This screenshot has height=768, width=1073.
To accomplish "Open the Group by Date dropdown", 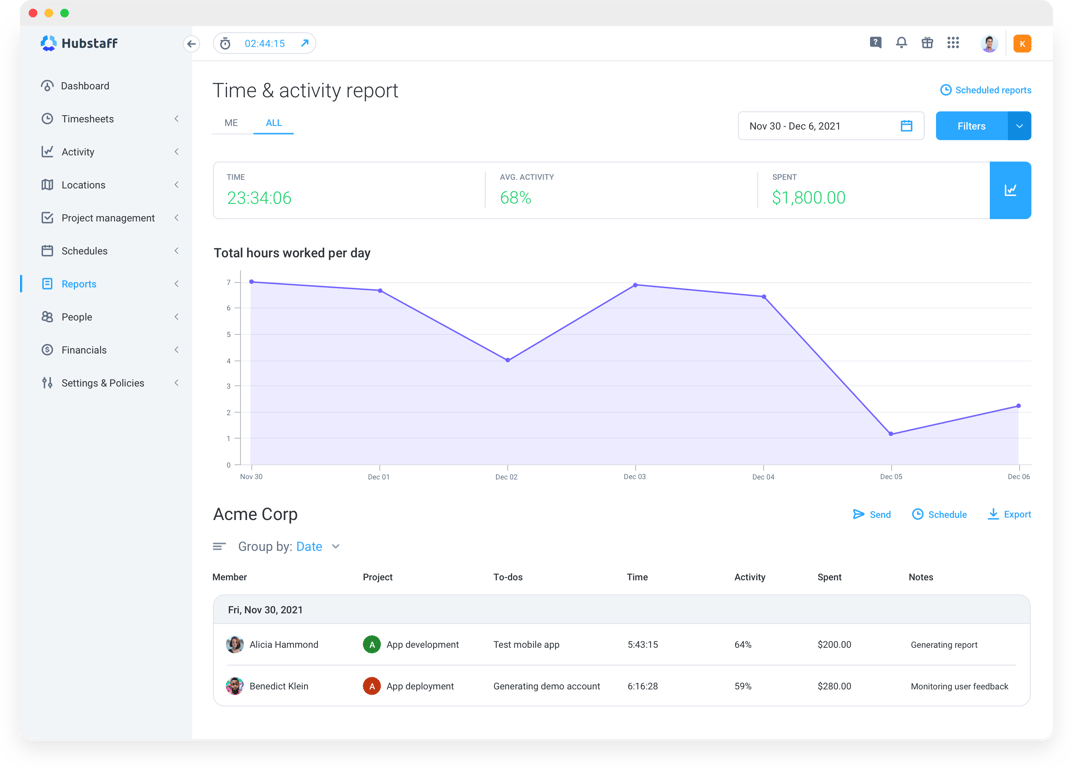I will click(289, 547).
